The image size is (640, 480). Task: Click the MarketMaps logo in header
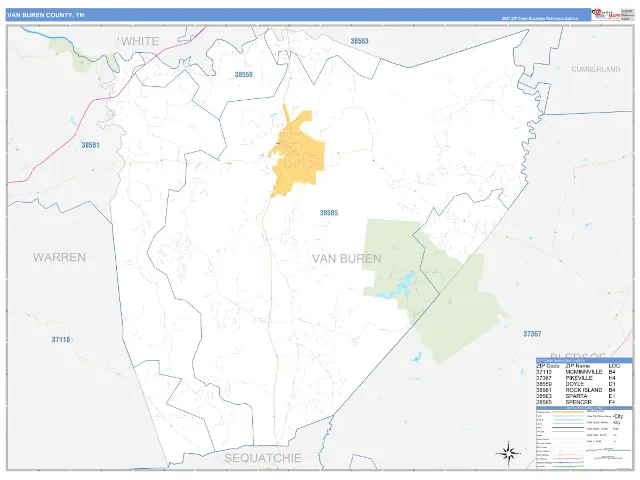606,14
